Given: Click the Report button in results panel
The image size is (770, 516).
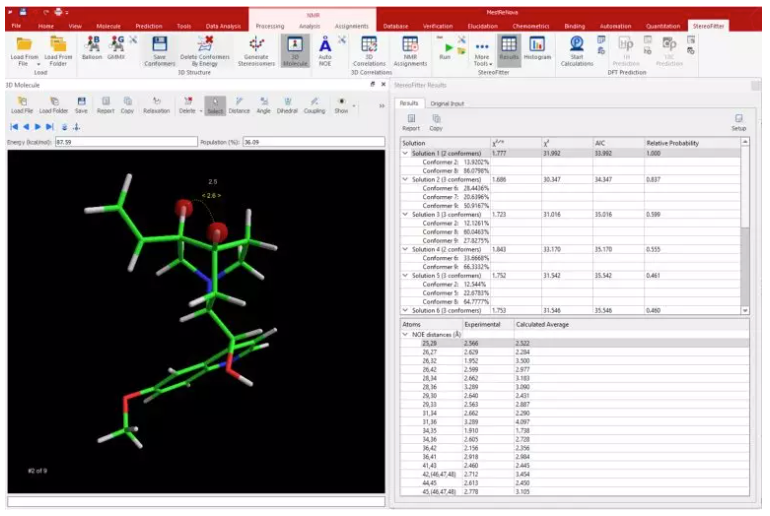Looking at the screenshot, I should [x=411, y=123].
